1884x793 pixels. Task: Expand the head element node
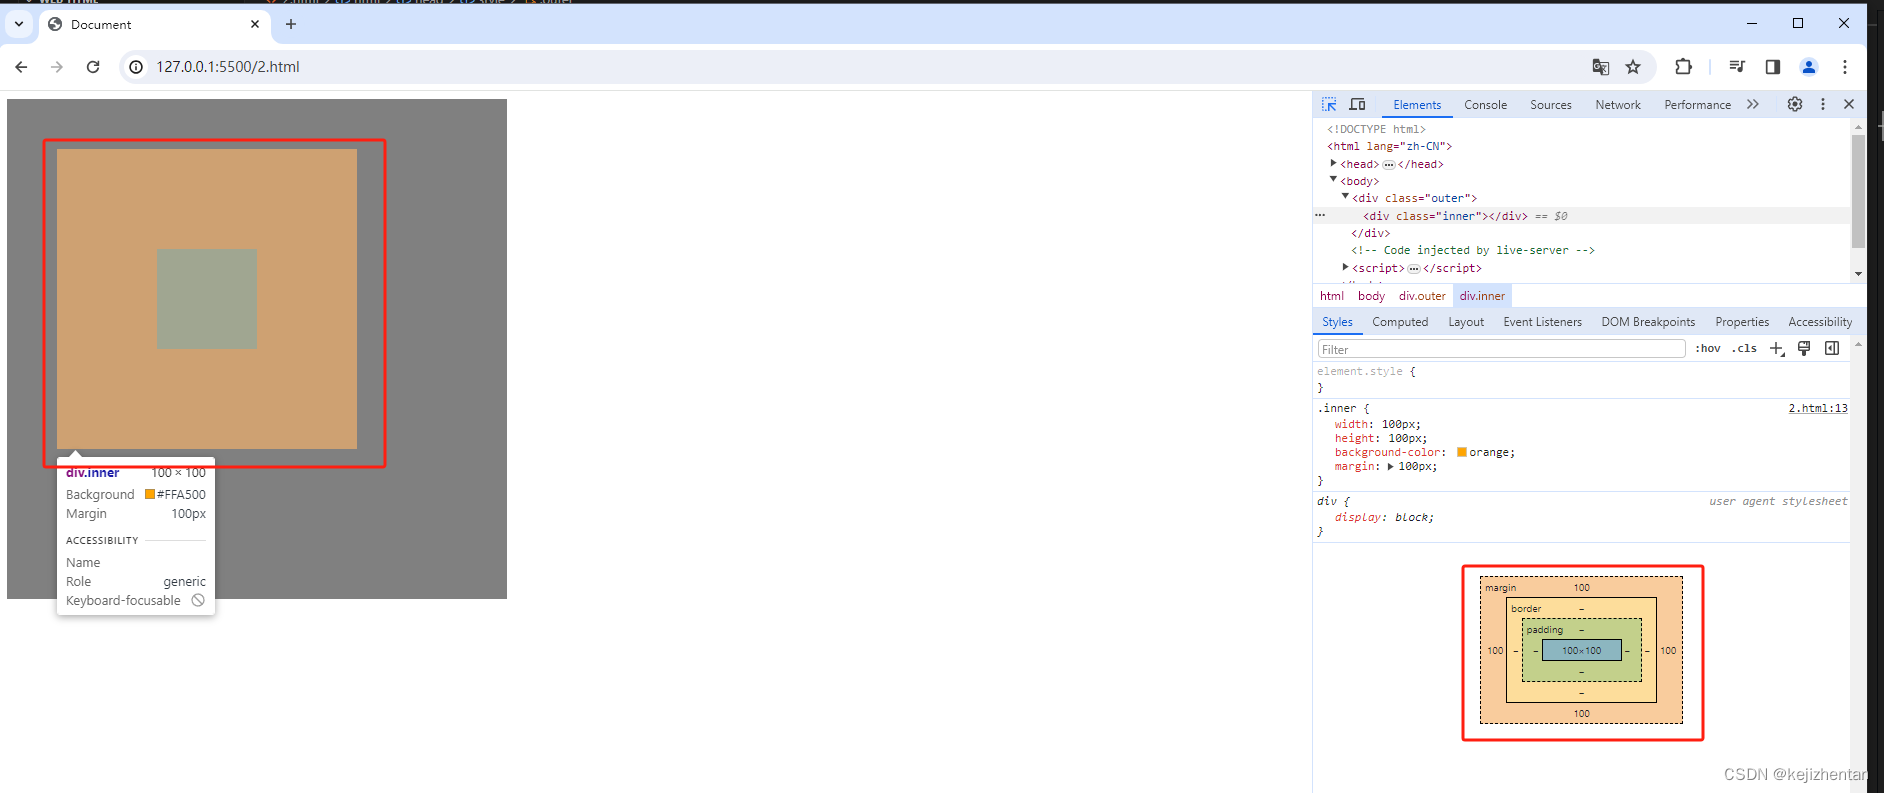[1333, 163]
